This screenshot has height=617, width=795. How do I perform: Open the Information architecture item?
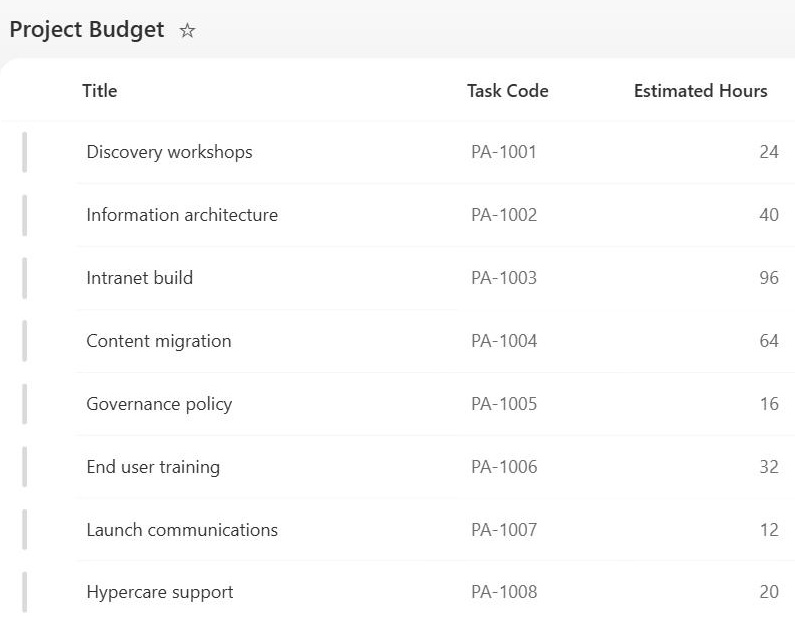(x=182, y=215)
